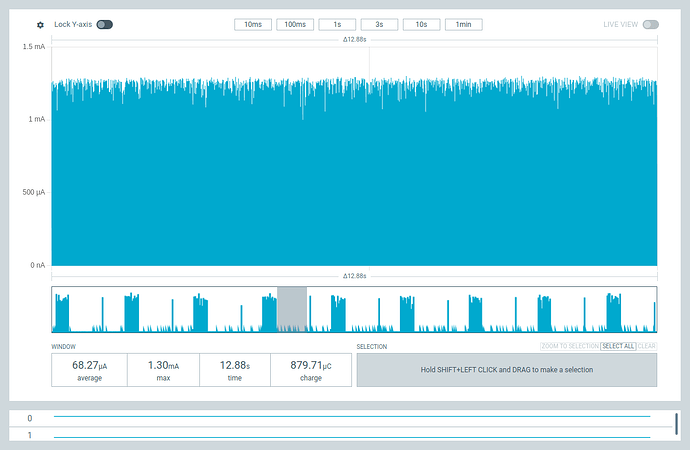Viewport: 690px width, 450px height.
Task: Click the digital channels scrollbar
Action: (x=677, y=424)
